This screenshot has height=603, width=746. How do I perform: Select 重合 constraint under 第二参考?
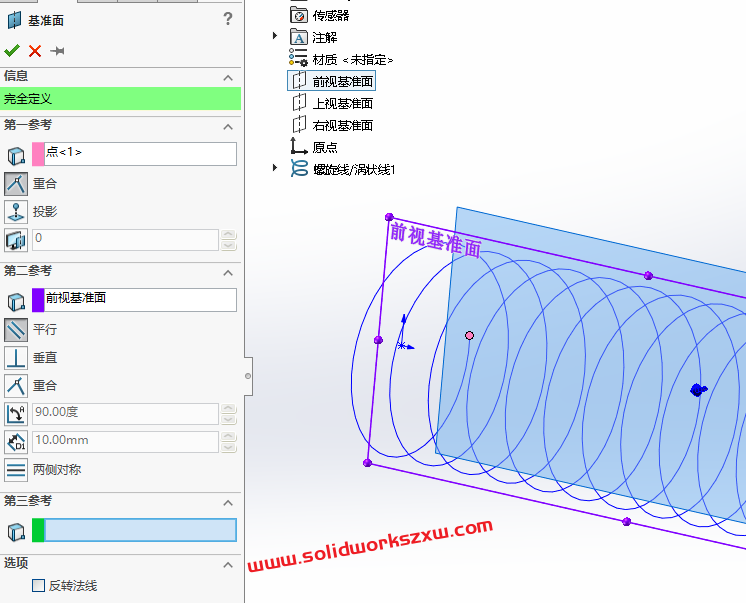tap(16, 386)
